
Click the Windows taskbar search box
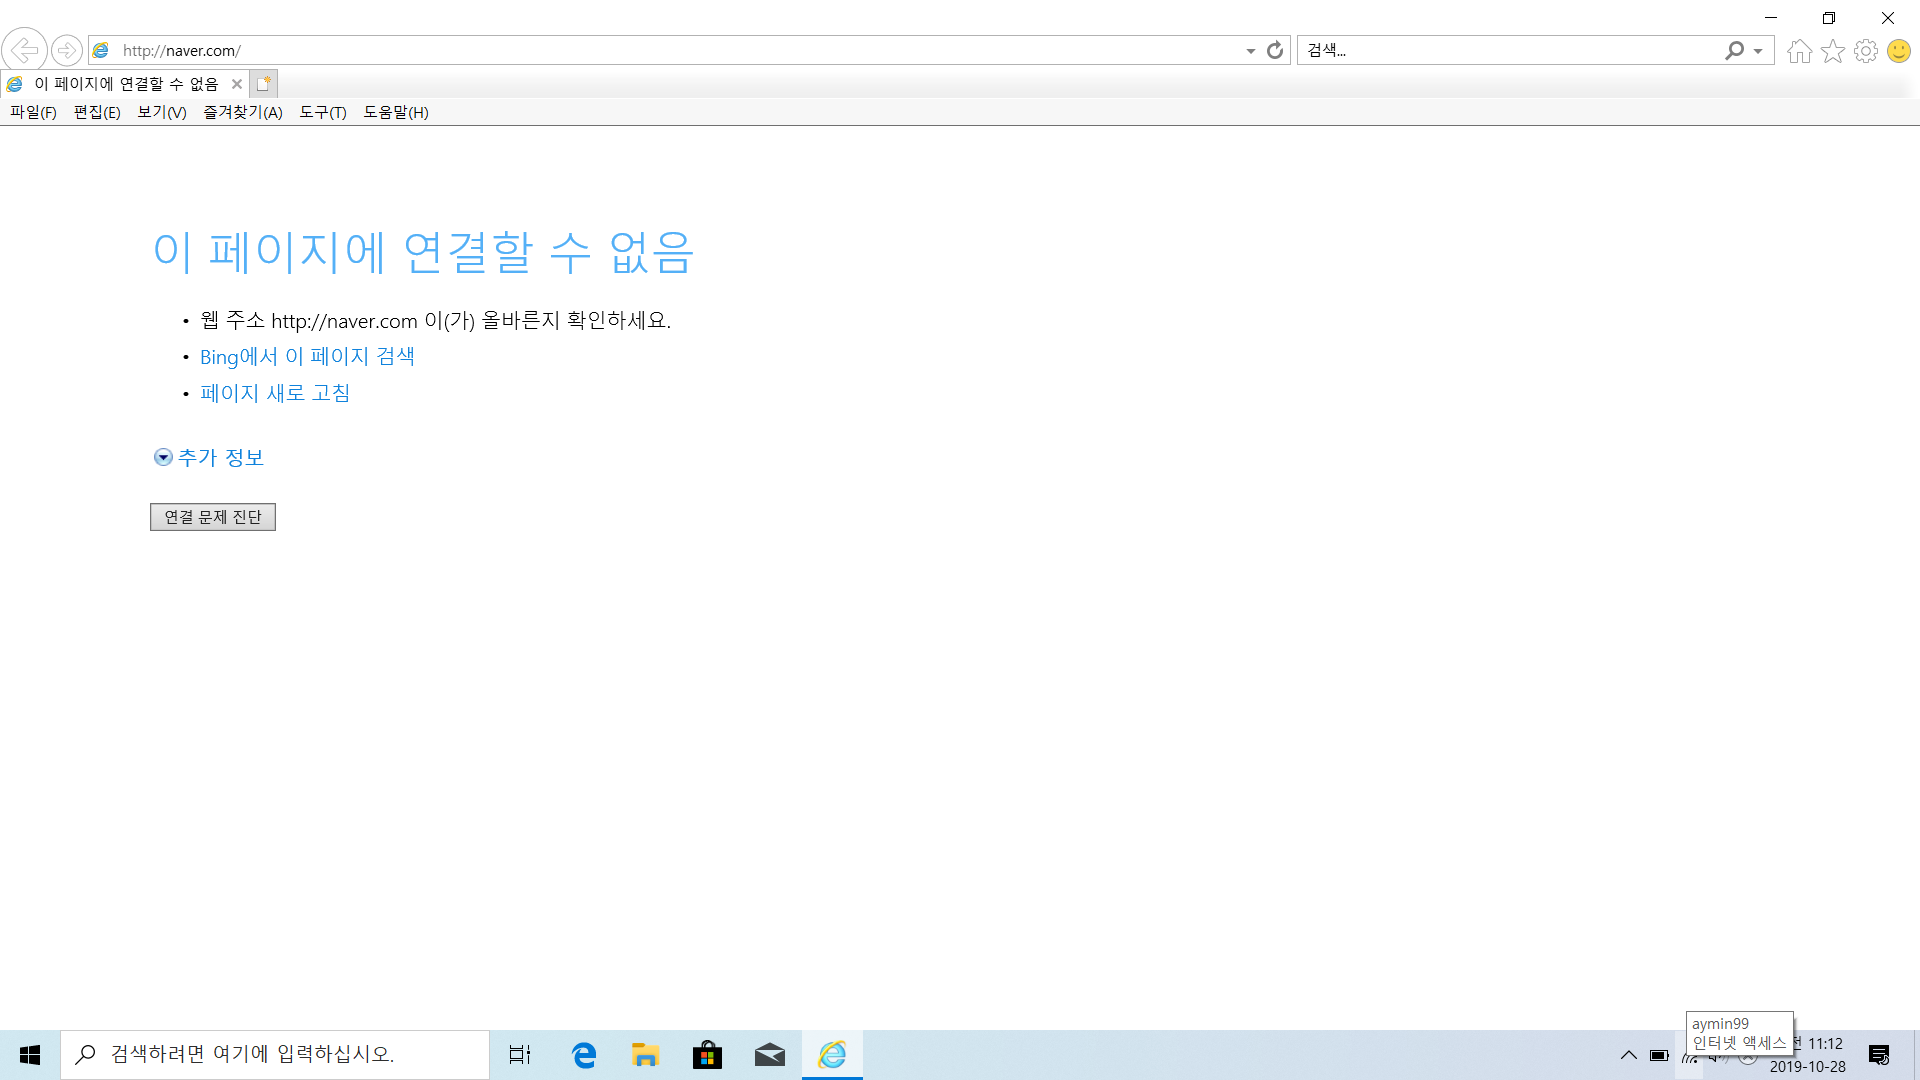click(x=275, y=1055)
